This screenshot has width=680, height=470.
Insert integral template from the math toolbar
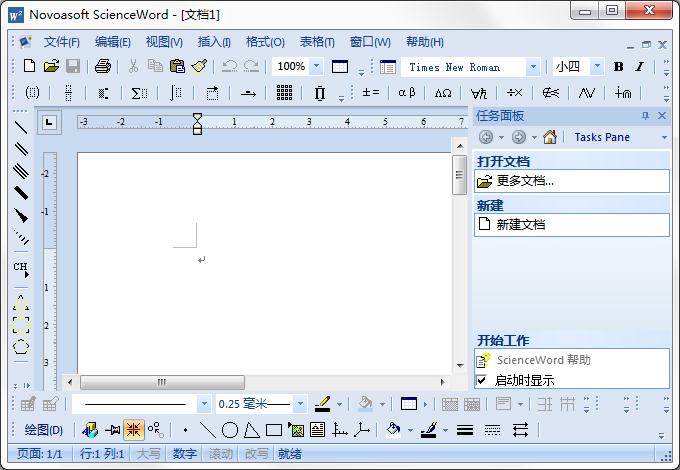coord(176,93)
